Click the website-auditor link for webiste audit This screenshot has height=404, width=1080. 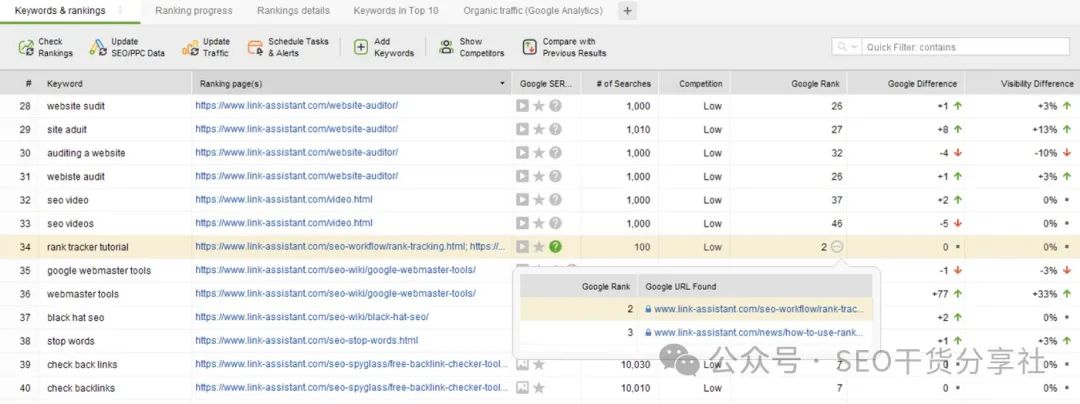click(297, 176)
